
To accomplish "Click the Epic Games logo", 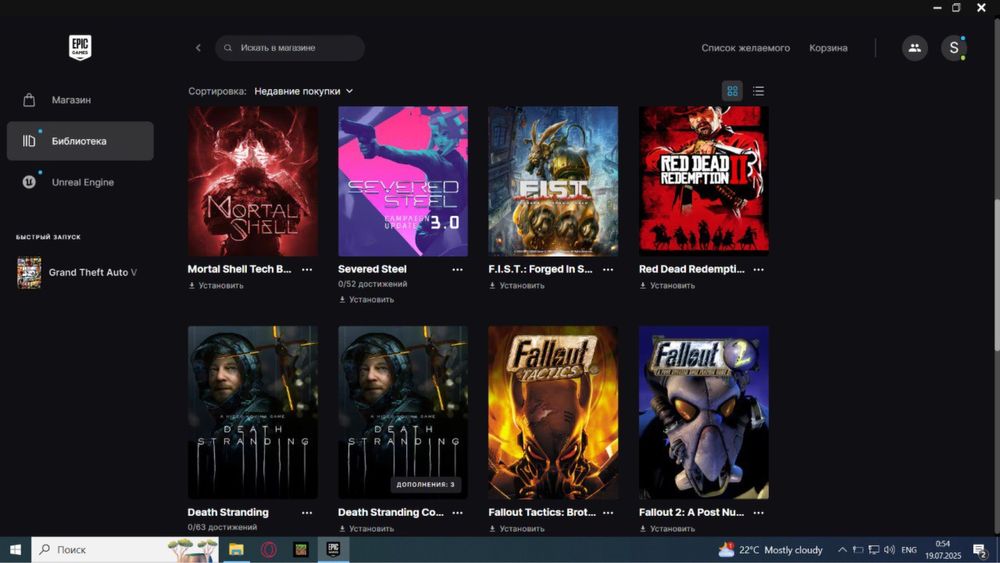I will (80, 47).
